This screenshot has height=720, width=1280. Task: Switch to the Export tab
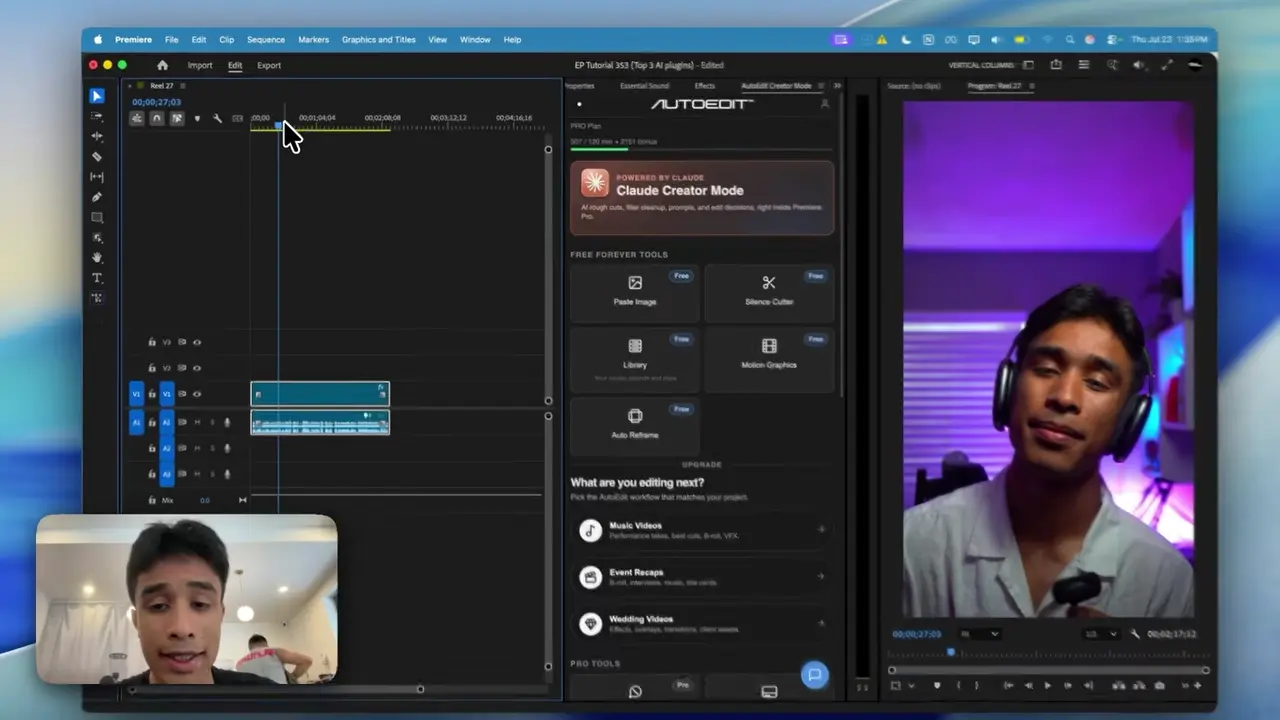tap(269, 65)
